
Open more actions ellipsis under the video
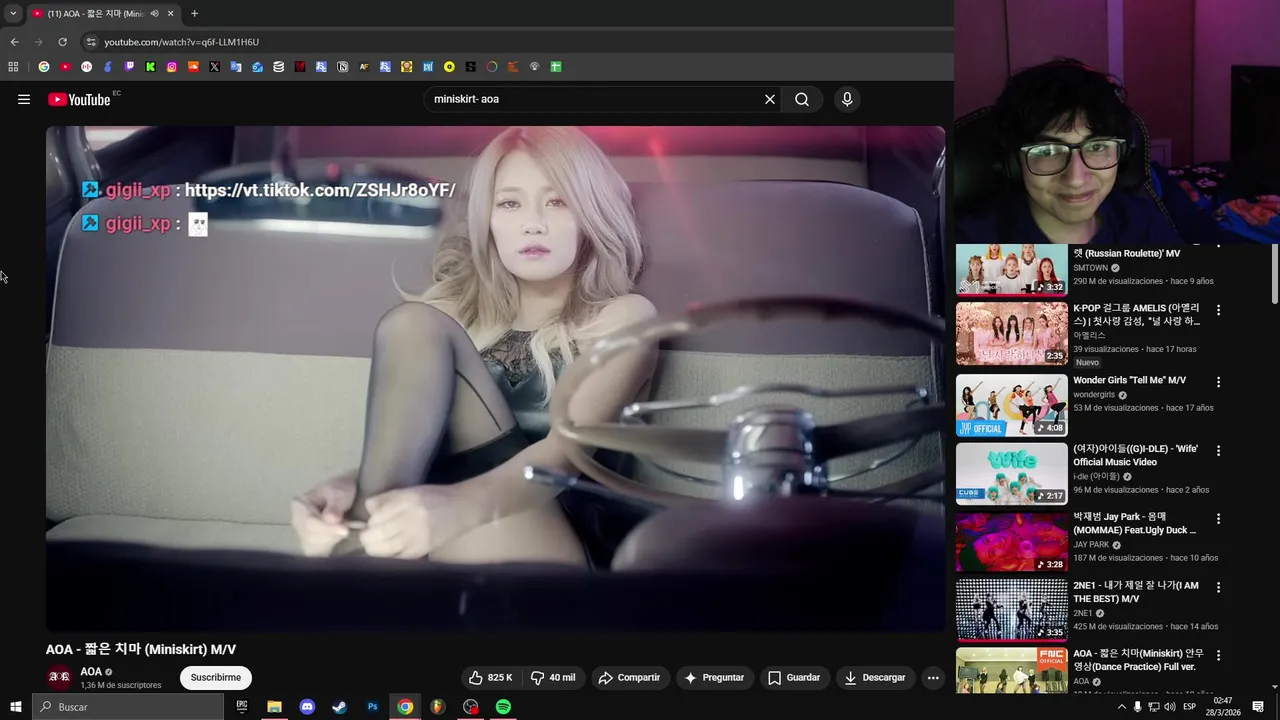933,678
